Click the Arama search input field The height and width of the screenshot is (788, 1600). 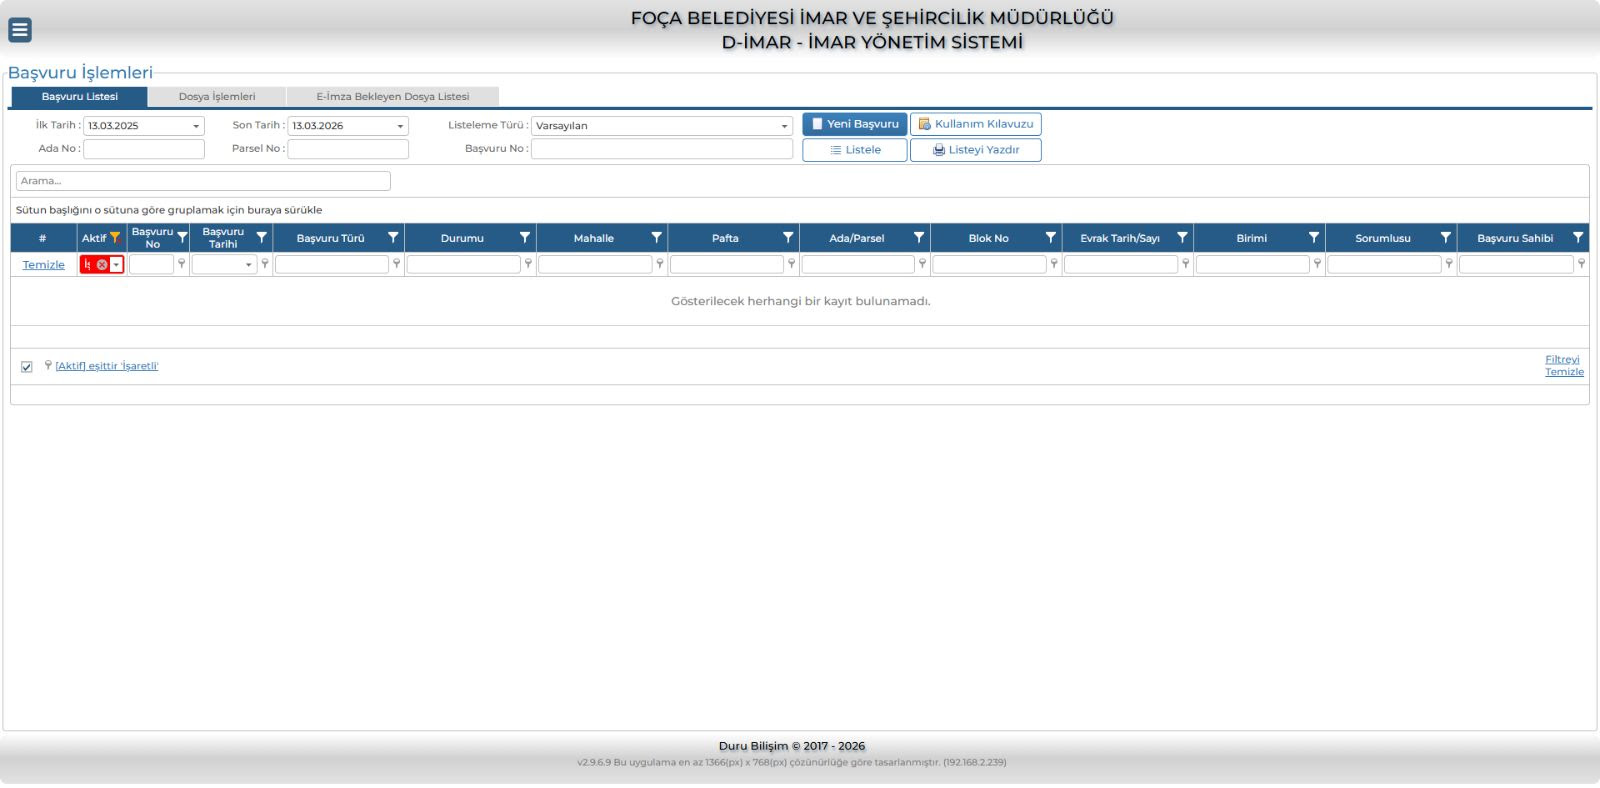[203, 181]
